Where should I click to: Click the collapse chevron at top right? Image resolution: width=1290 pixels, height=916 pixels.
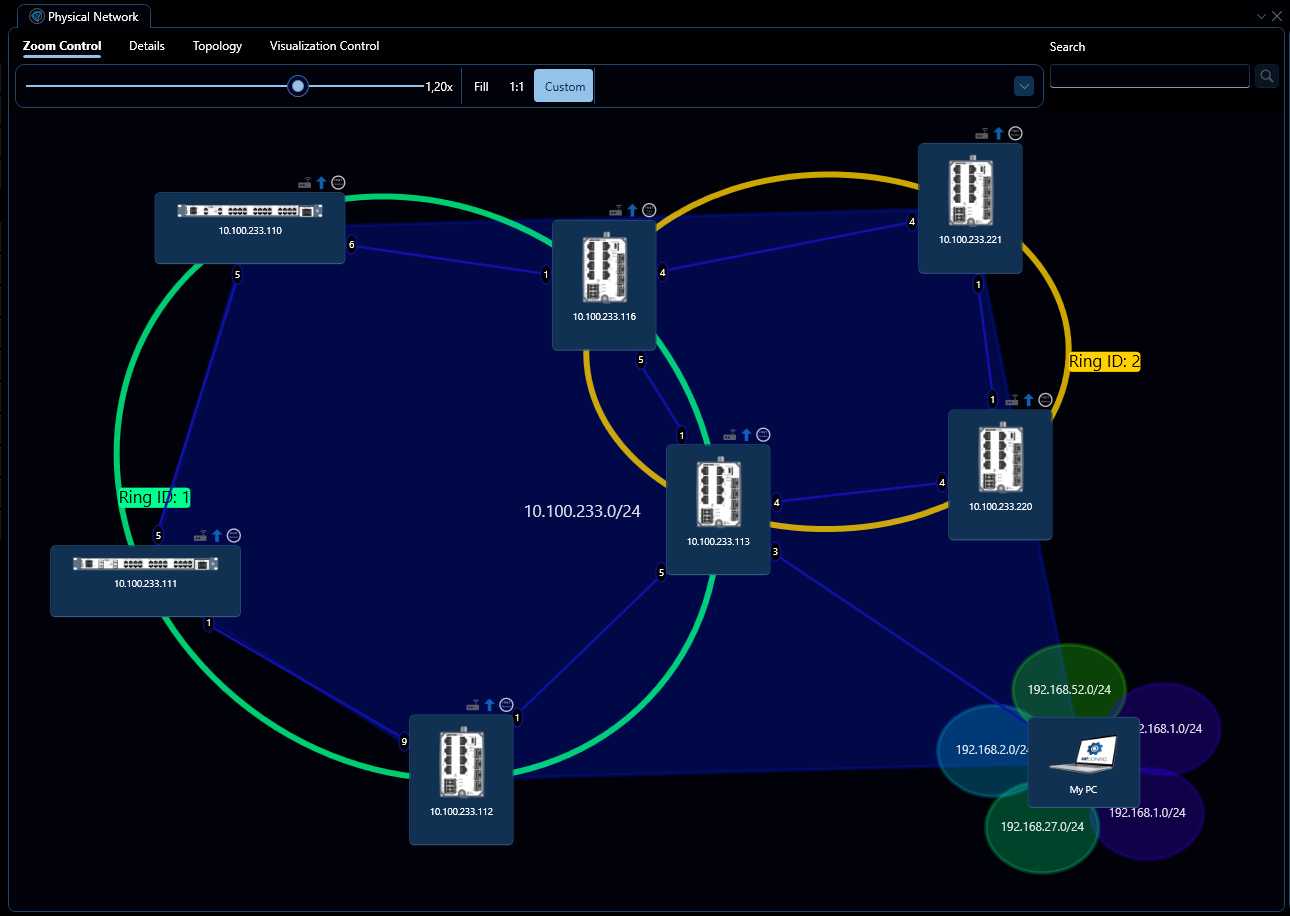(x=1261, y=16)
